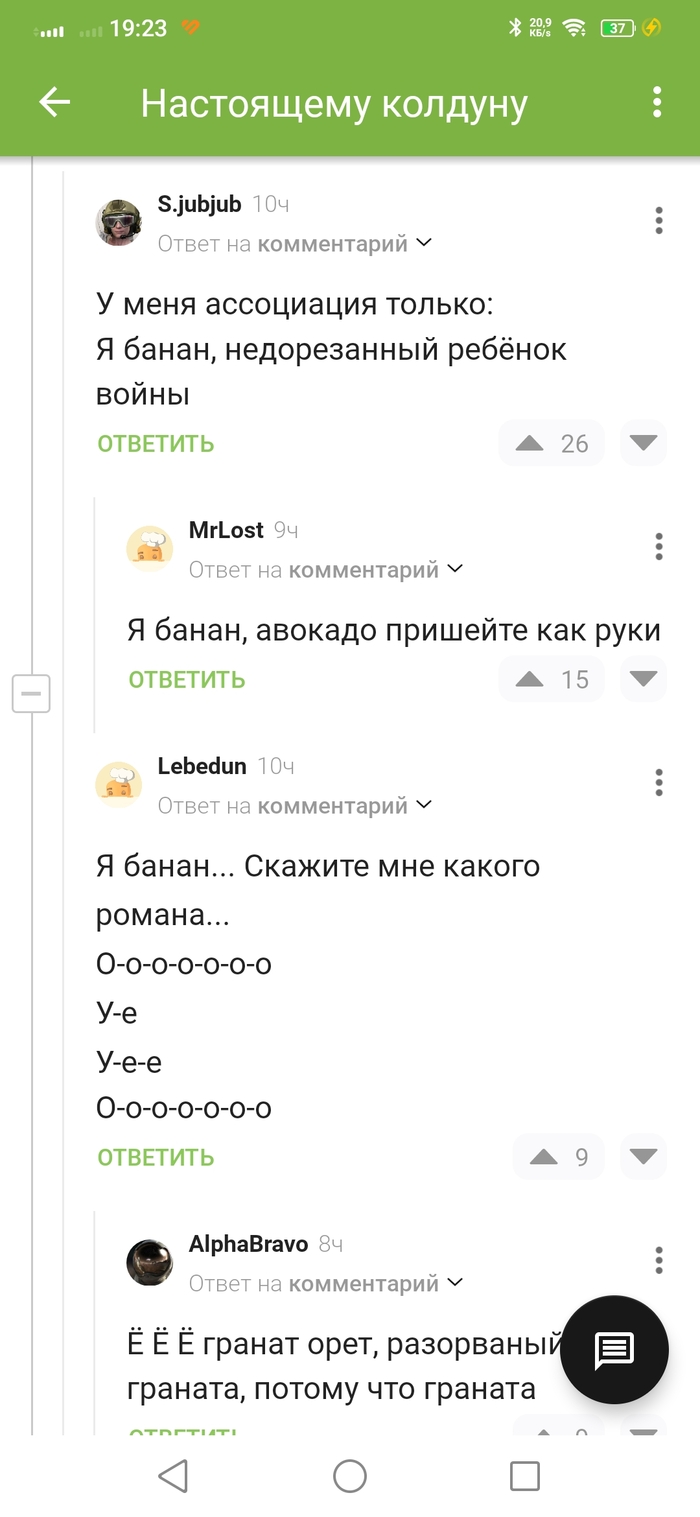Open options menu for MrLost's comment
This screenshot has height=1517, width=700.
click(658, 546)
